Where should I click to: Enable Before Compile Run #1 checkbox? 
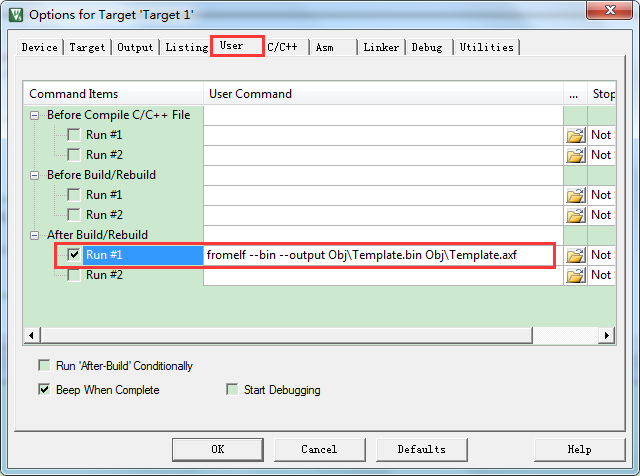coord(74,135)
